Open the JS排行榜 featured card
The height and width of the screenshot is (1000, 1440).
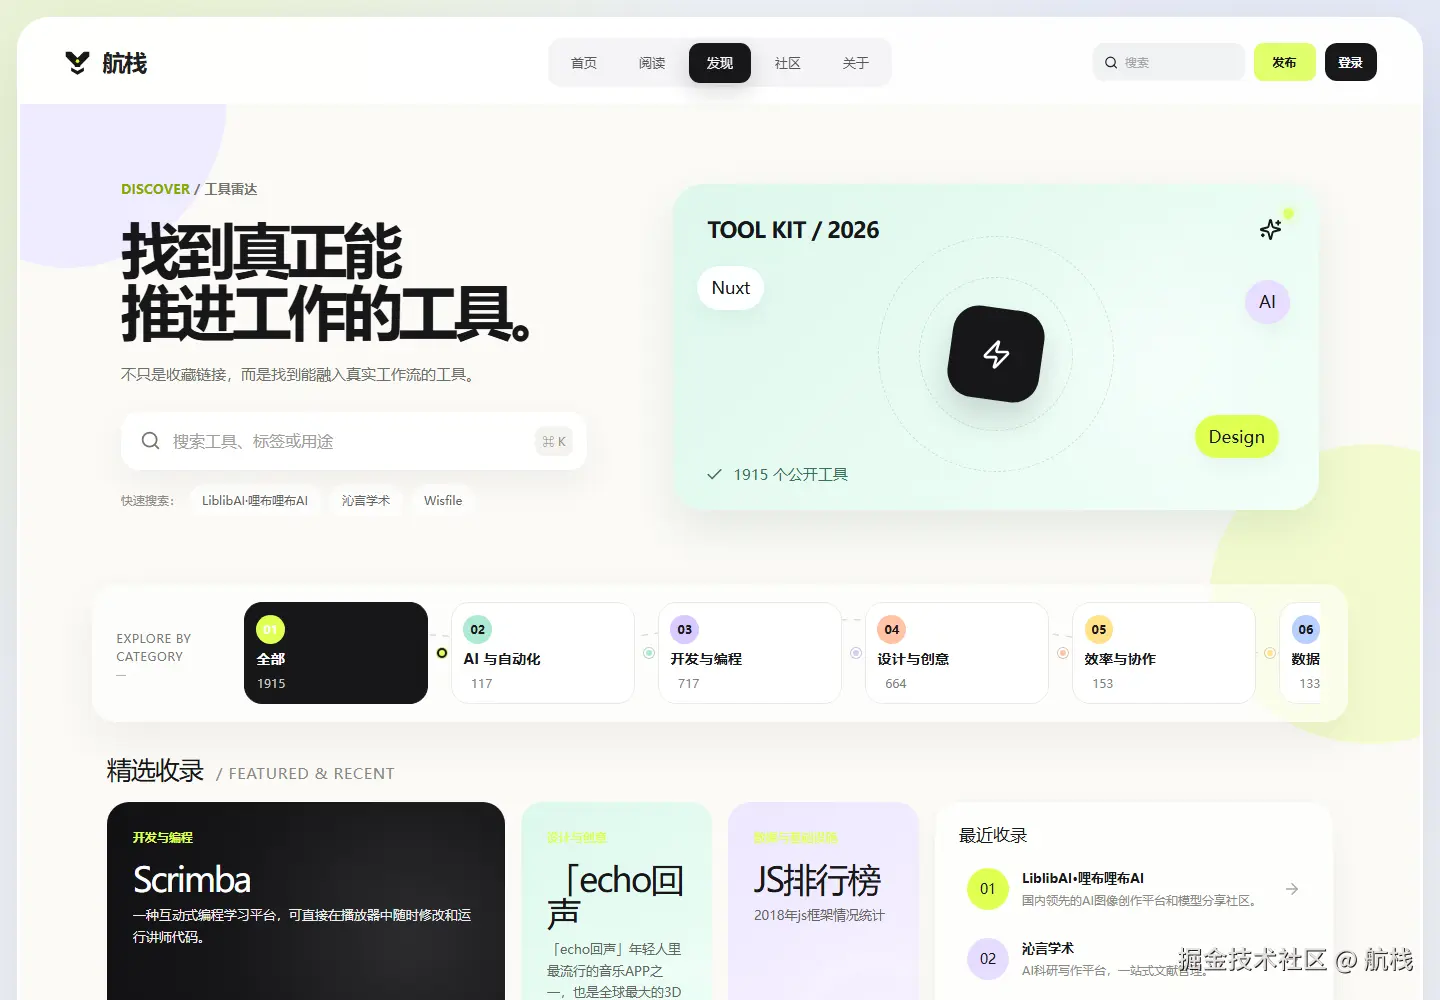824,901
